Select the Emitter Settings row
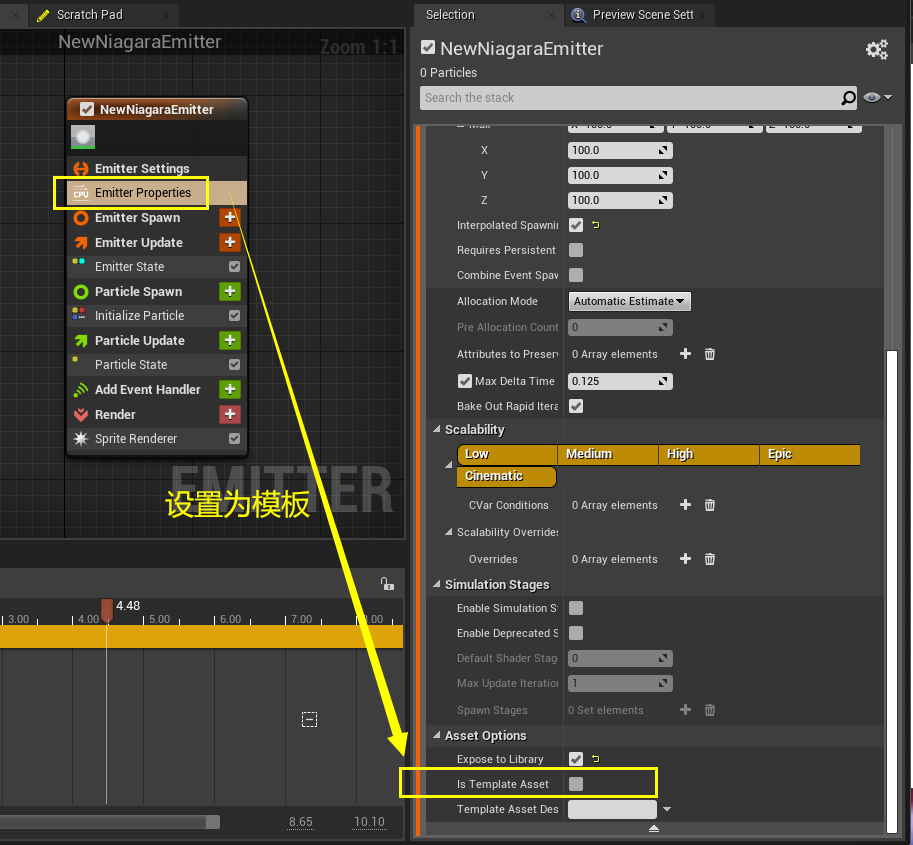The height and width of the screenshot is (845, 913). [157, 168]
